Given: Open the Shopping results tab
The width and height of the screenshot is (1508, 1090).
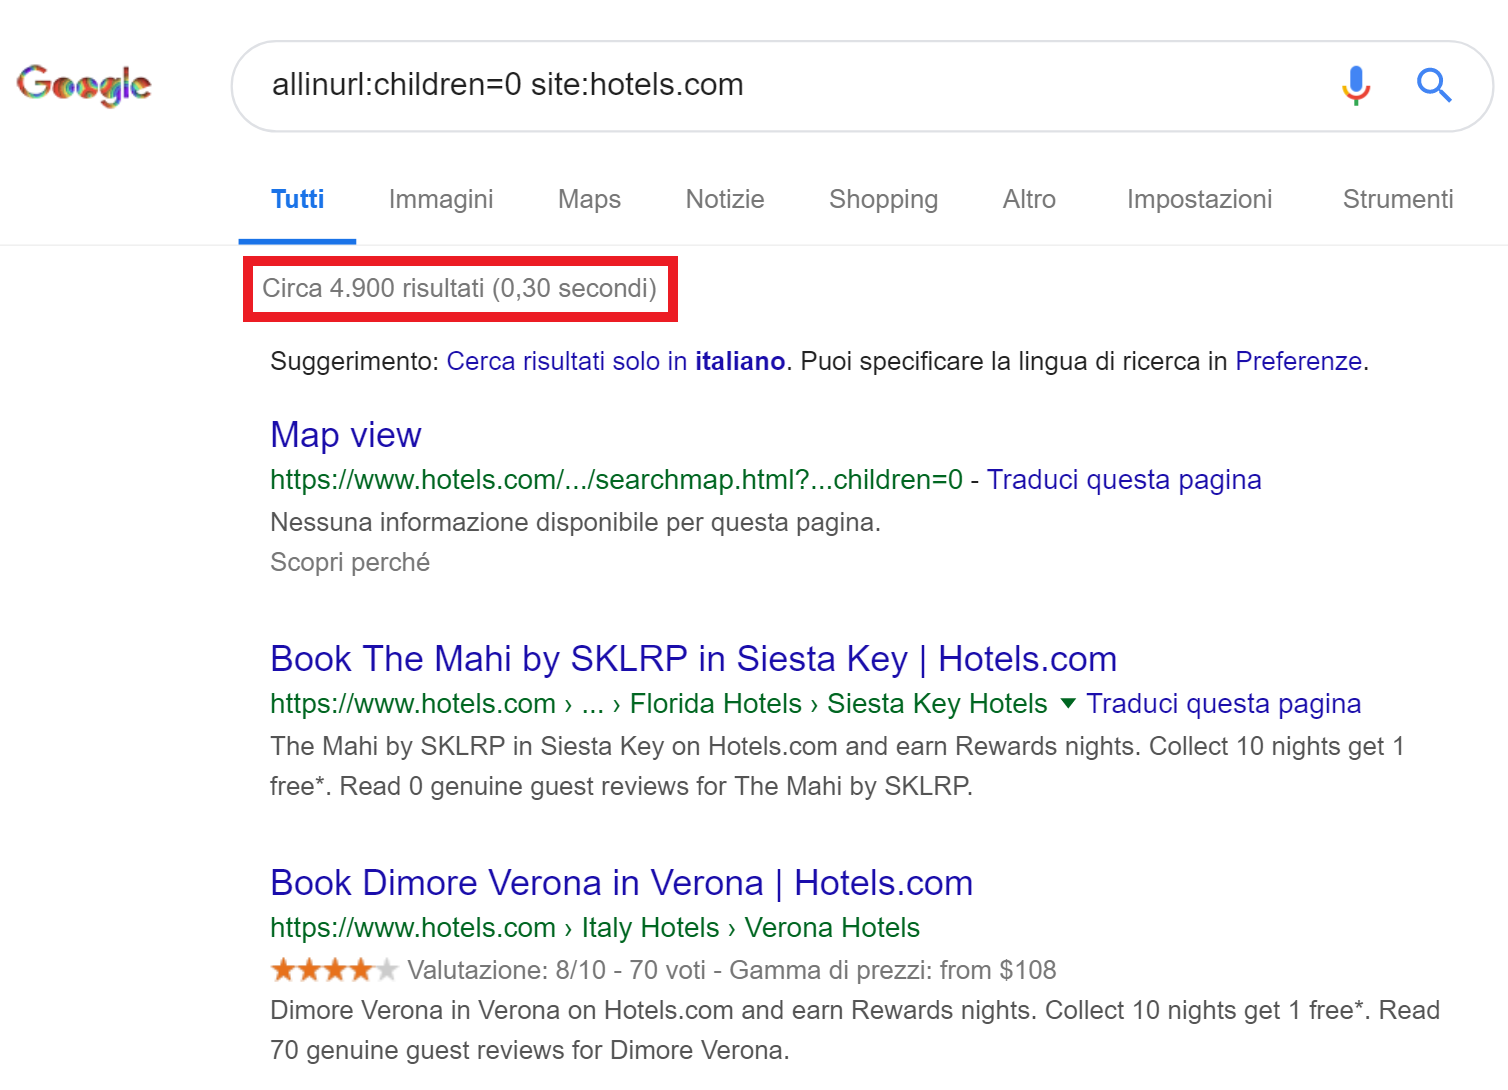Looking at the screenshot, I should coord(883,200).
